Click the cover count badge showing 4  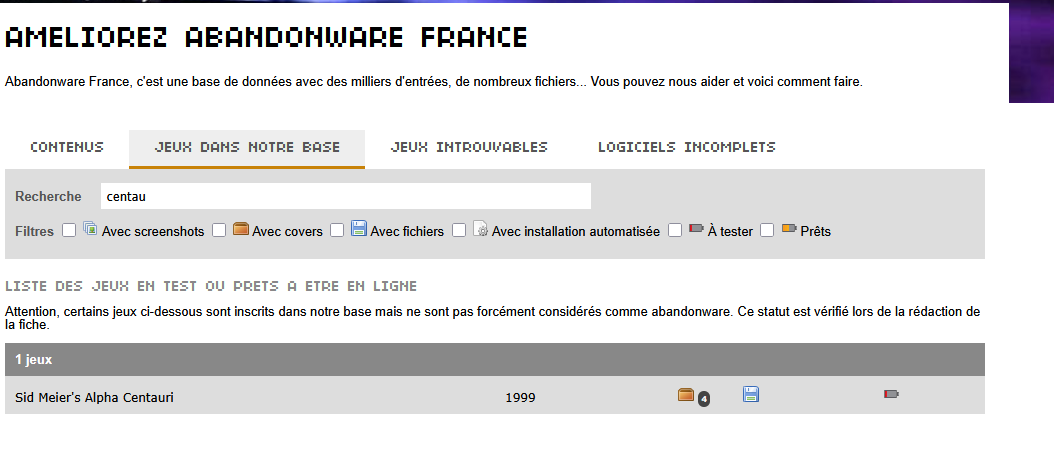704,399
